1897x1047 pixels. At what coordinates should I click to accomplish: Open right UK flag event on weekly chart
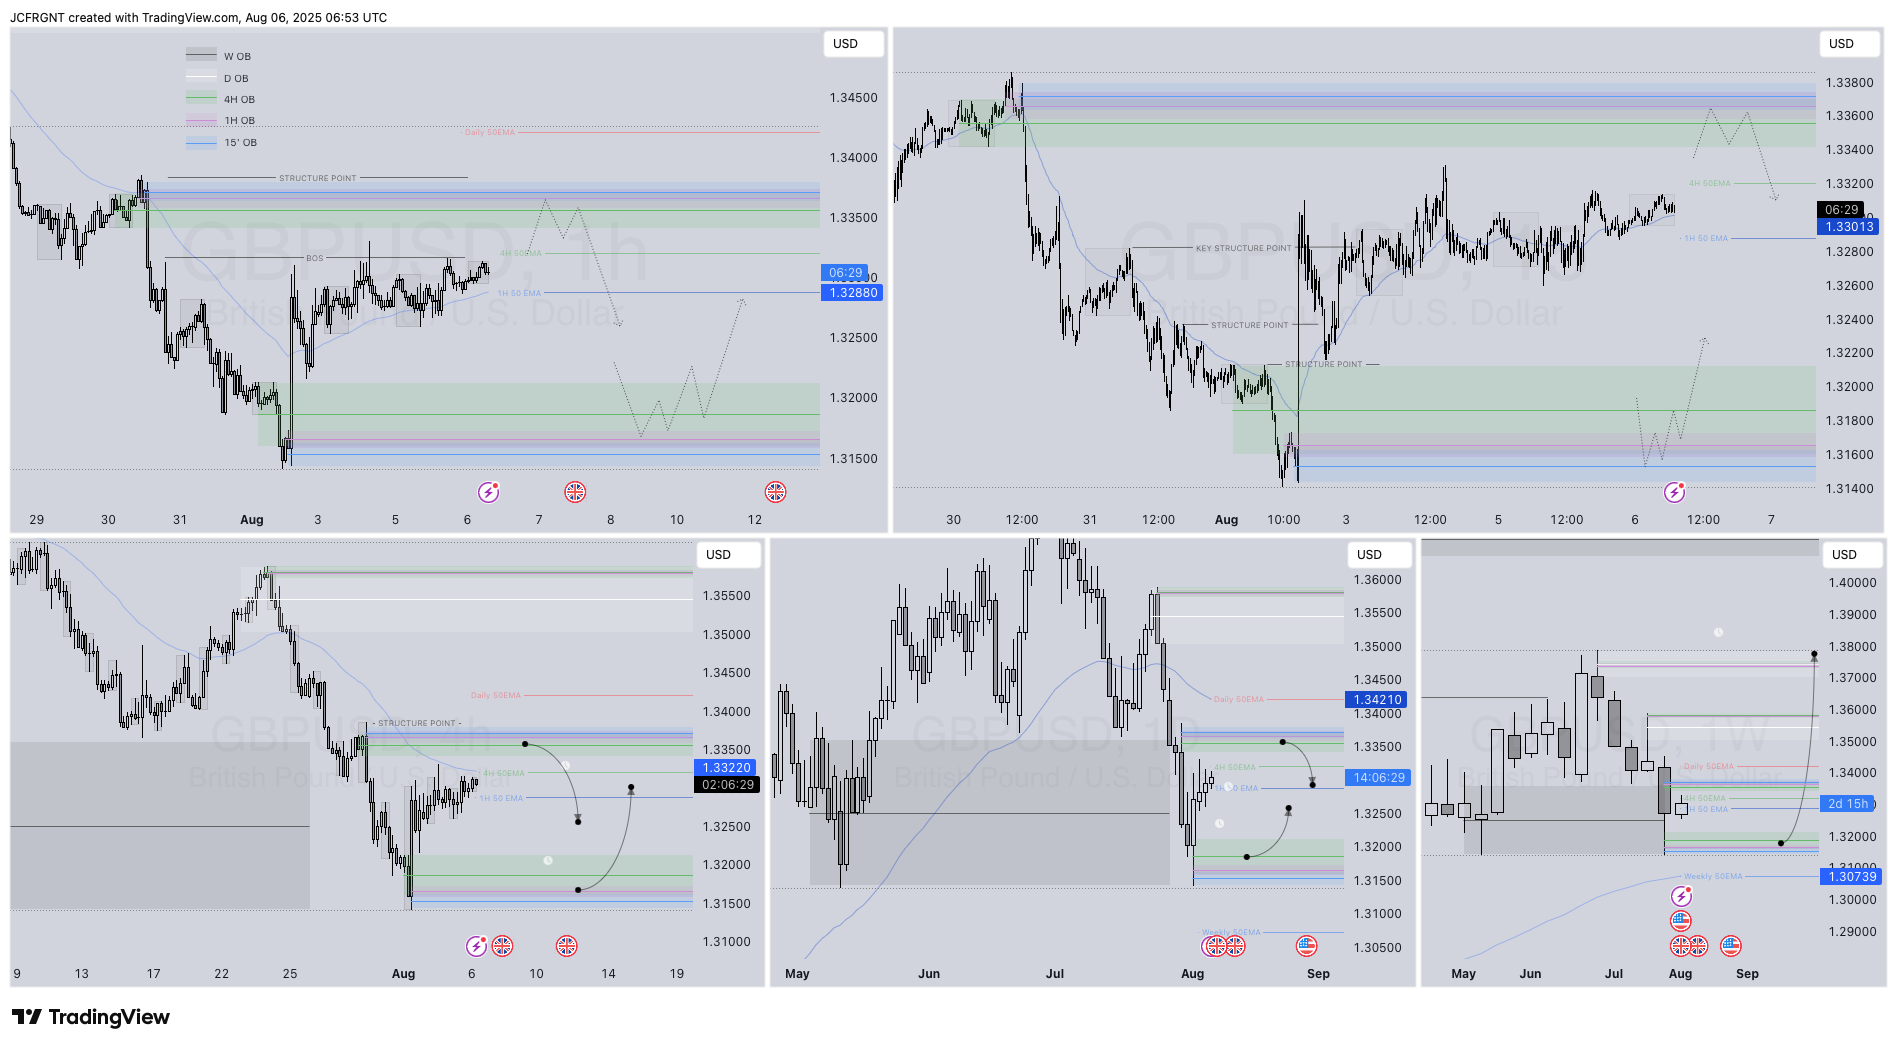pos(1698,946)
